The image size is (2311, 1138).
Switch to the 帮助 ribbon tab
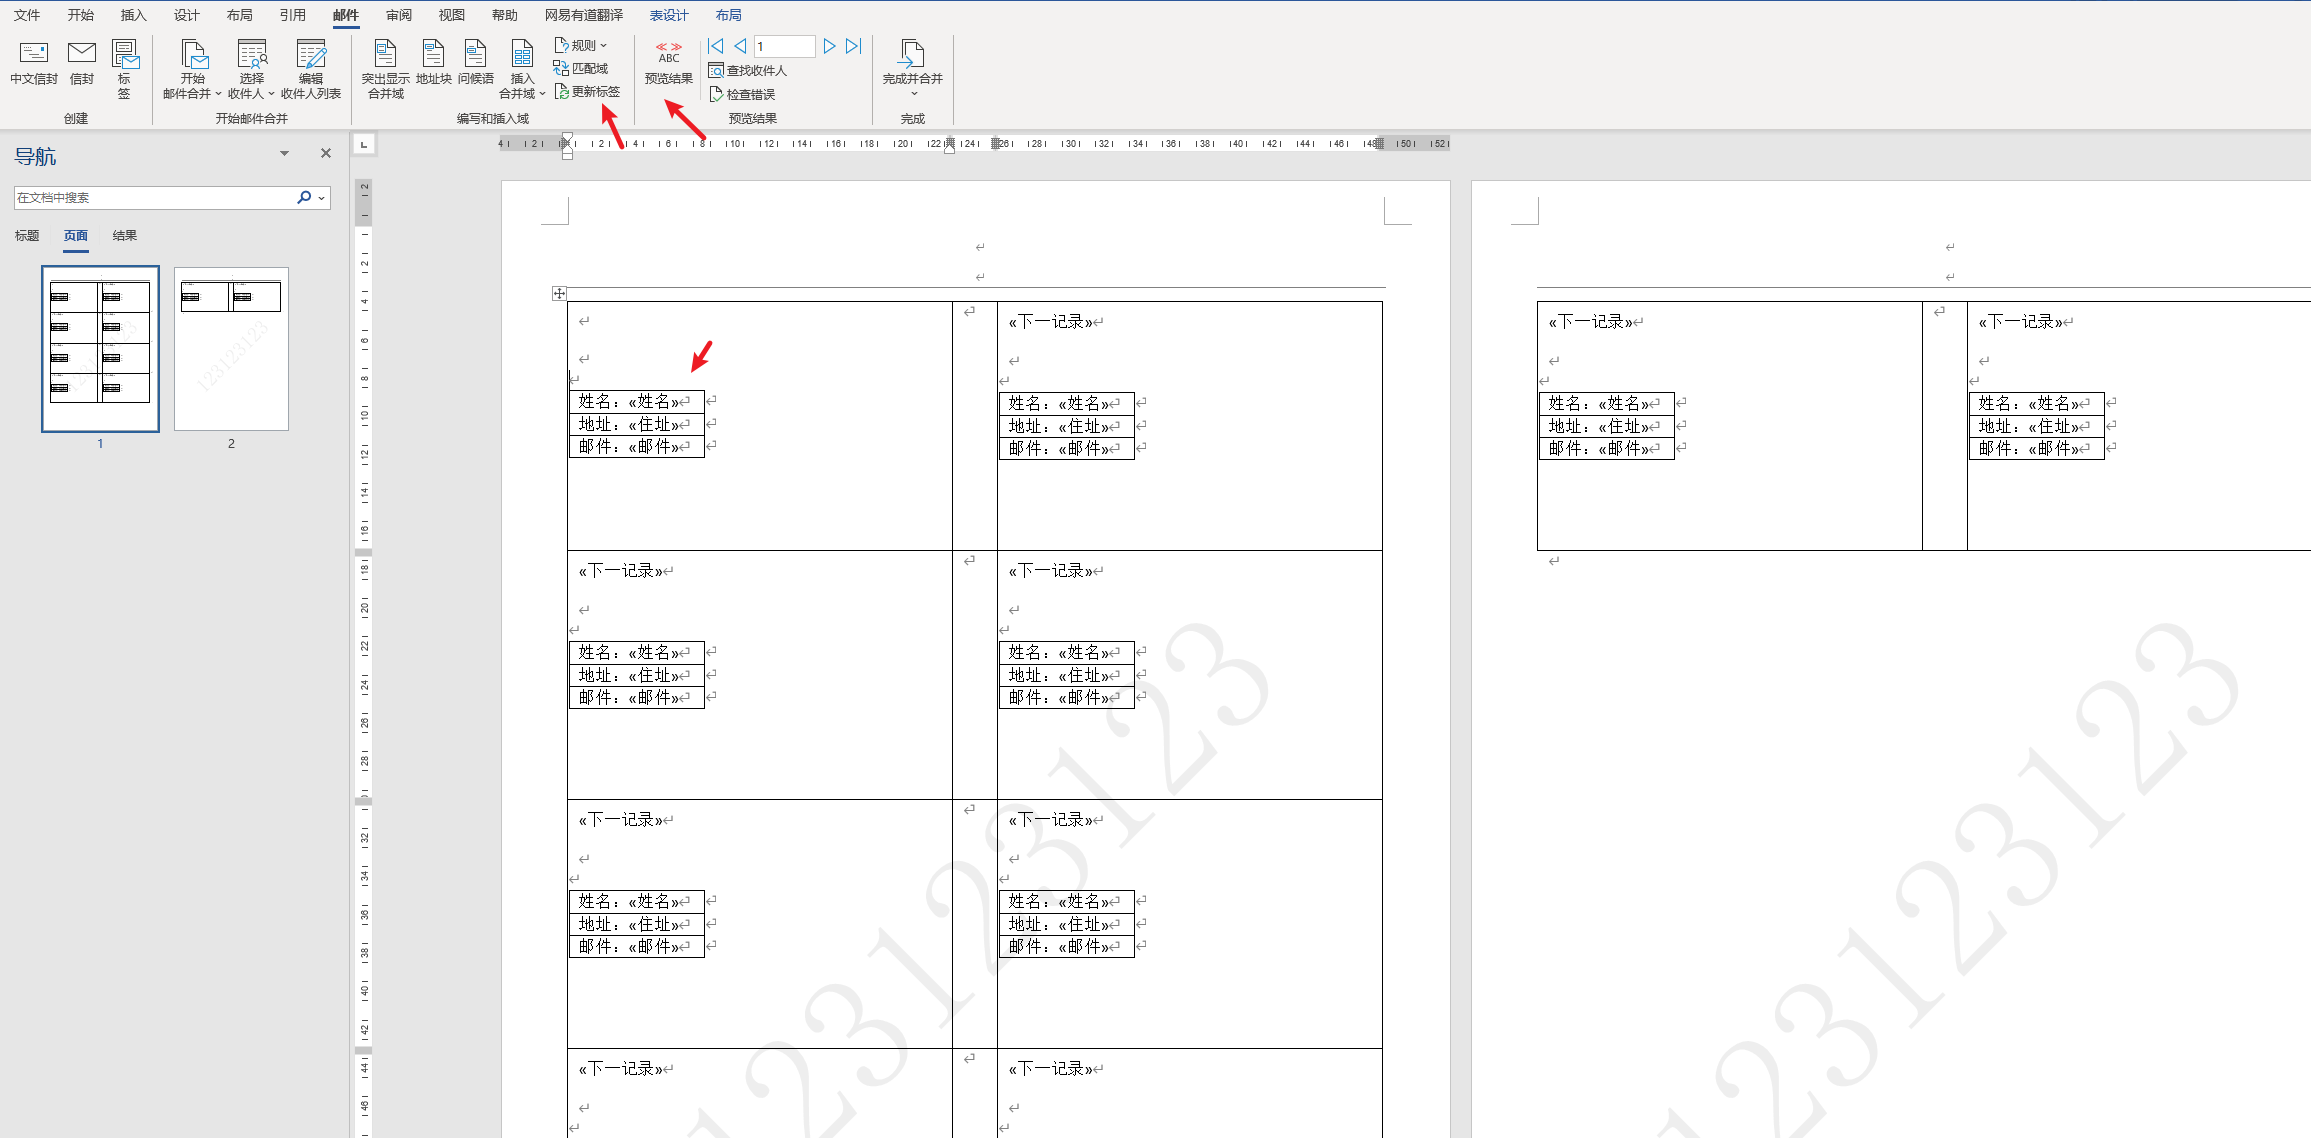pyautogui.click(x=505, y=15)
